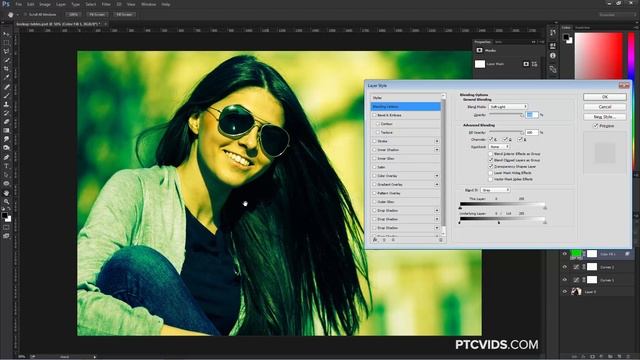This screenshot has width=640, height=360.
Task: Click OK in Layer Style dialog
Action: point(604,97)
